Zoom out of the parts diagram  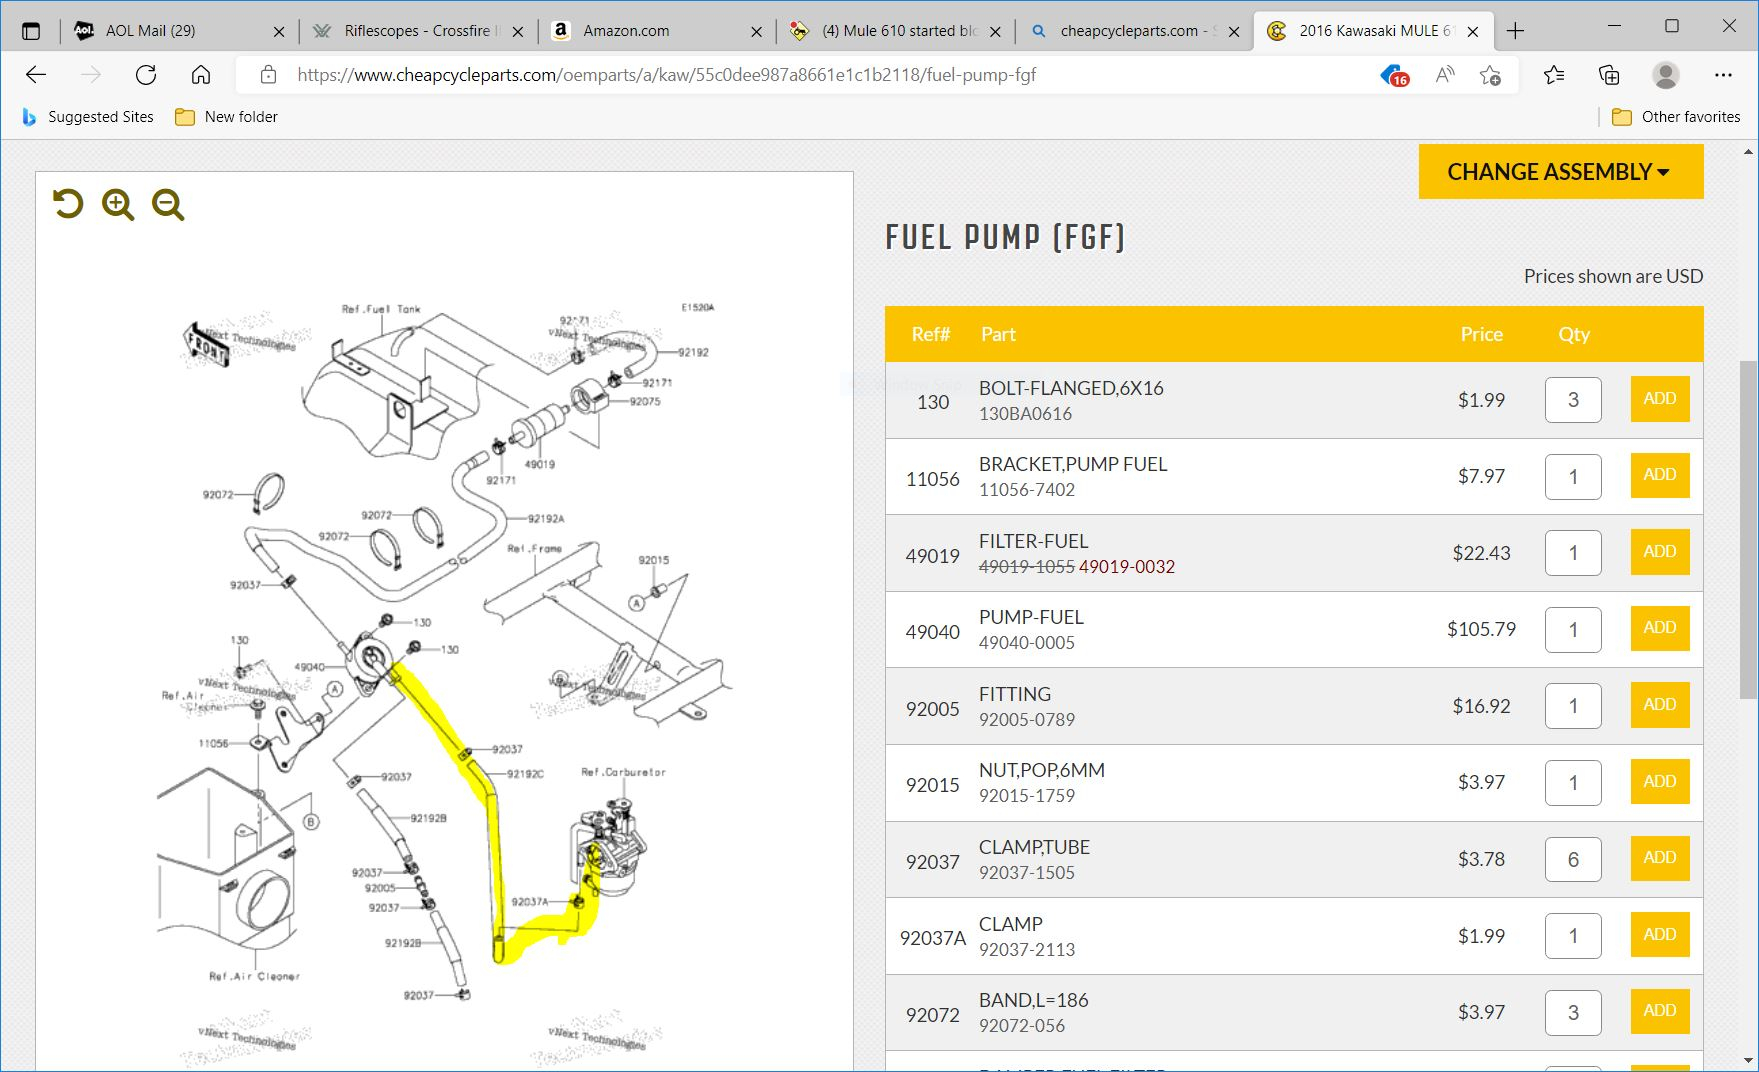click(x=168, y=204)
